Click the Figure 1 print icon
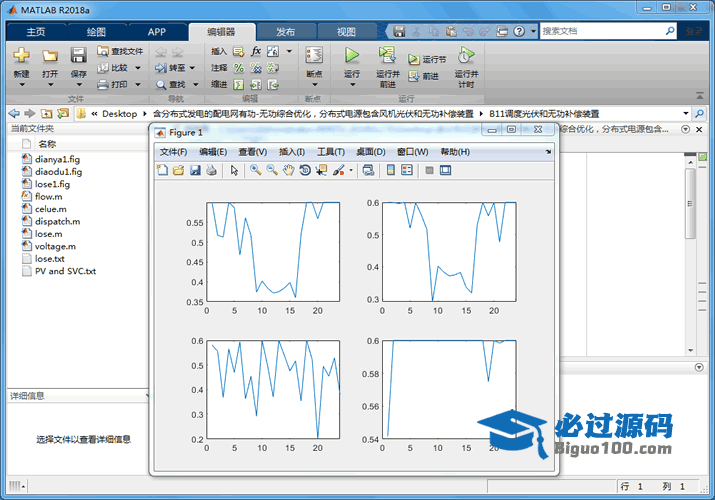The height and width of the screenshot is (500, 715). coord(211,170)
